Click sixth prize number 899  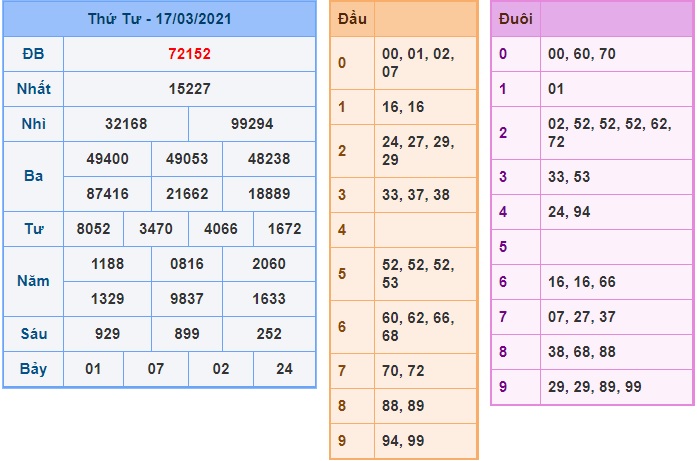187,334
